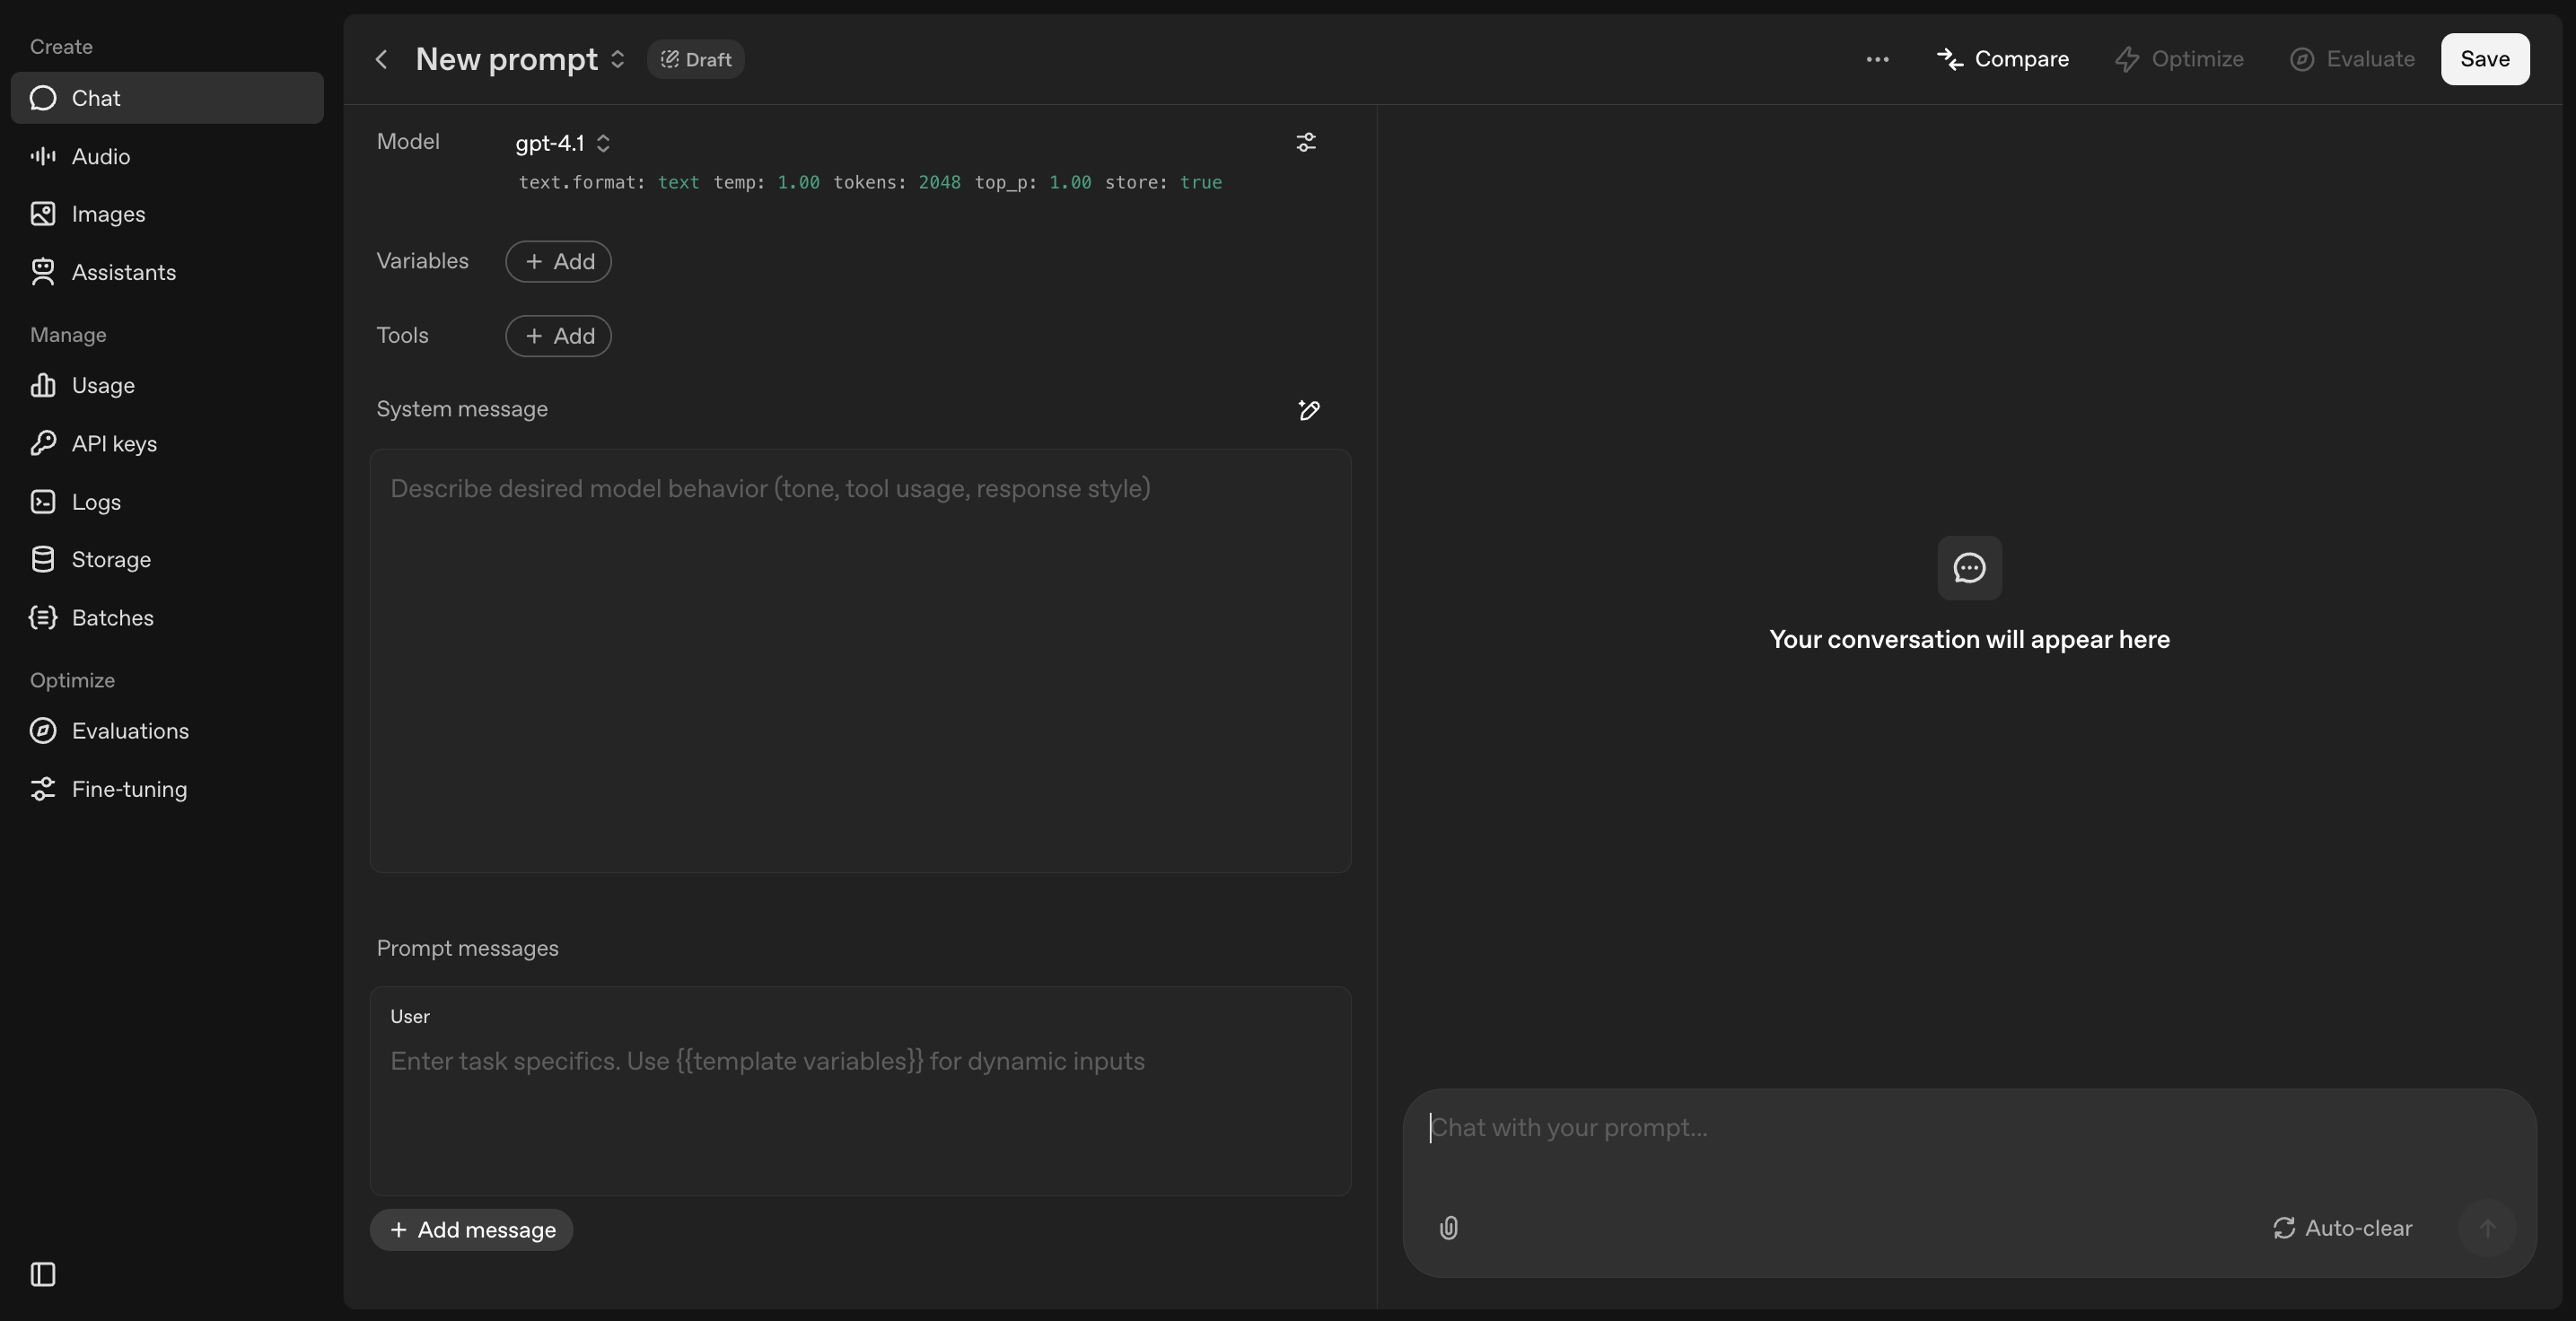This screenshot has width=2576, height=1321.
Task: Open API keys page
Action: tap(167, 443)
